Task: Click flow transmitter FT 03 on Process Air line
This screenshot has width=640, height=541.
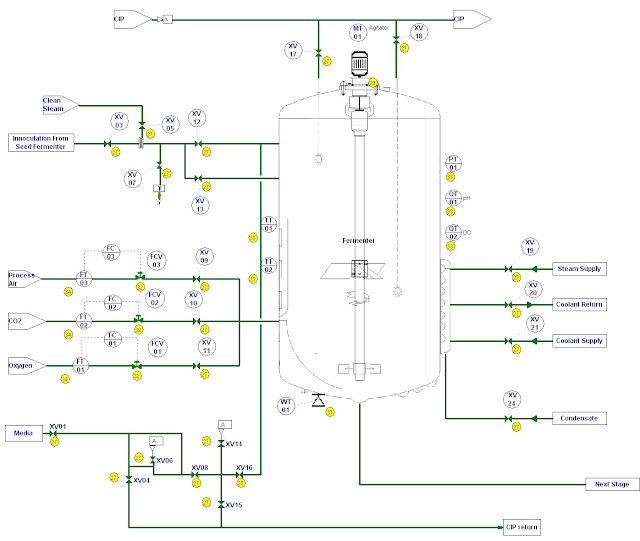Action: coord(84,279)
